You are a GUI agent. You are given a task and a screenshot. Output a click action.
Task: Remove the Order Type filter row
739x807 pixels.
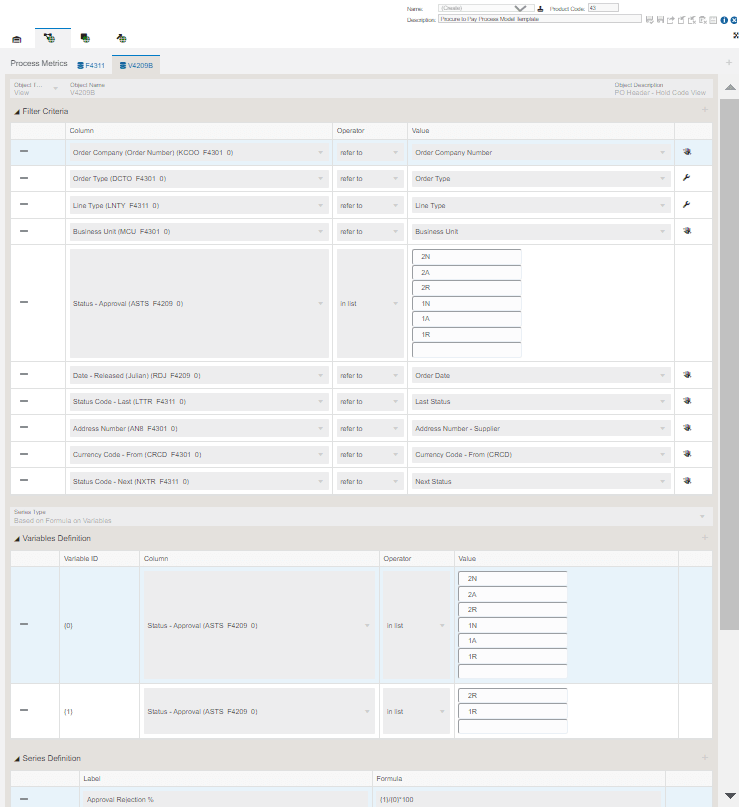tap(24, 178)
